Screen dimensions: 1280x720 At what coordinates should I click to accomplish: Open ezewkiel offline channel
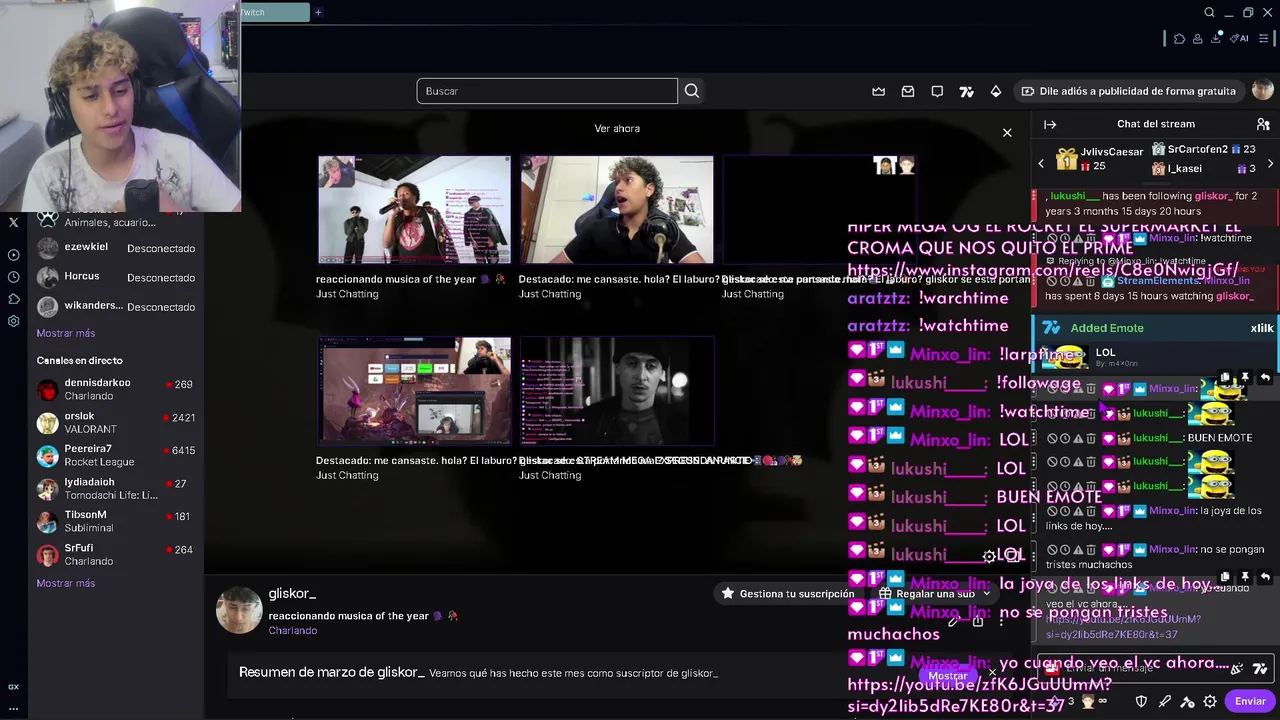coord(115,248)
